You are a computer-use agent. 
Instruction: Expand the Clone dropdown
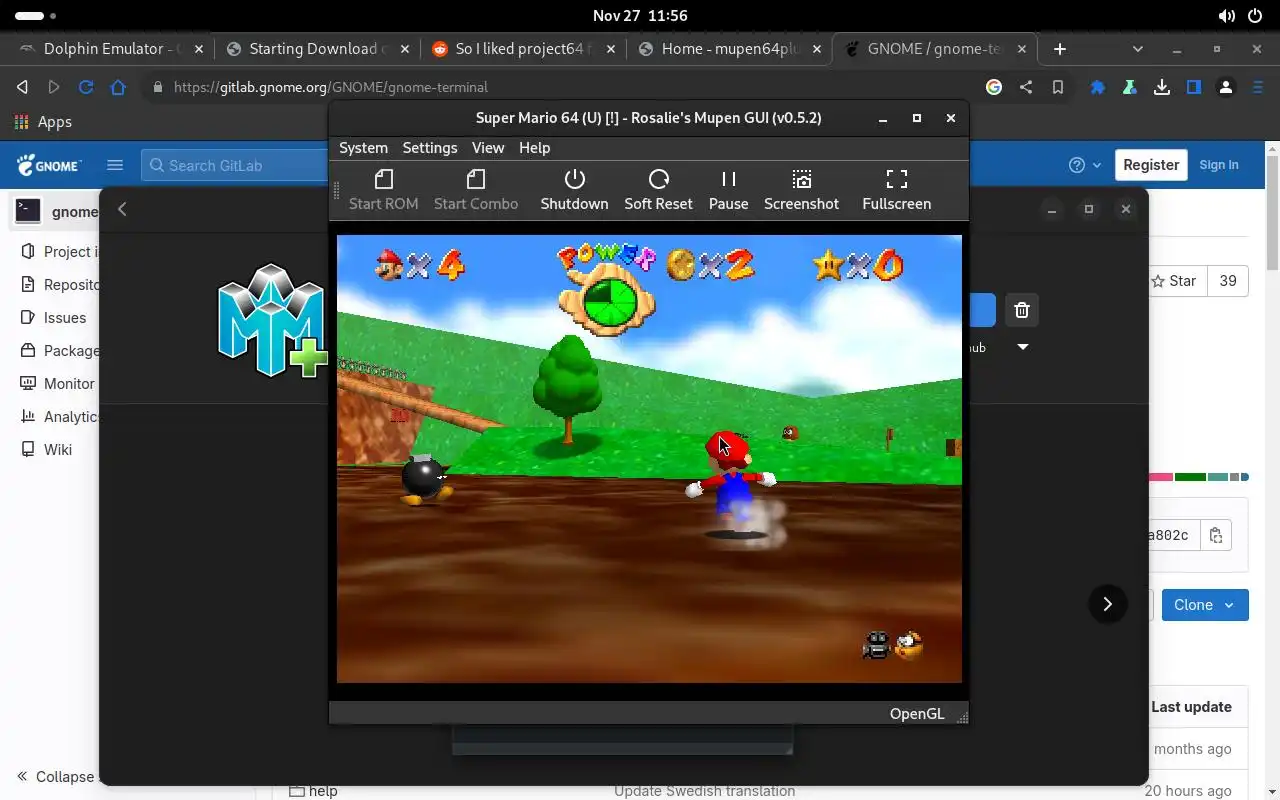(x=1205, y=605)
